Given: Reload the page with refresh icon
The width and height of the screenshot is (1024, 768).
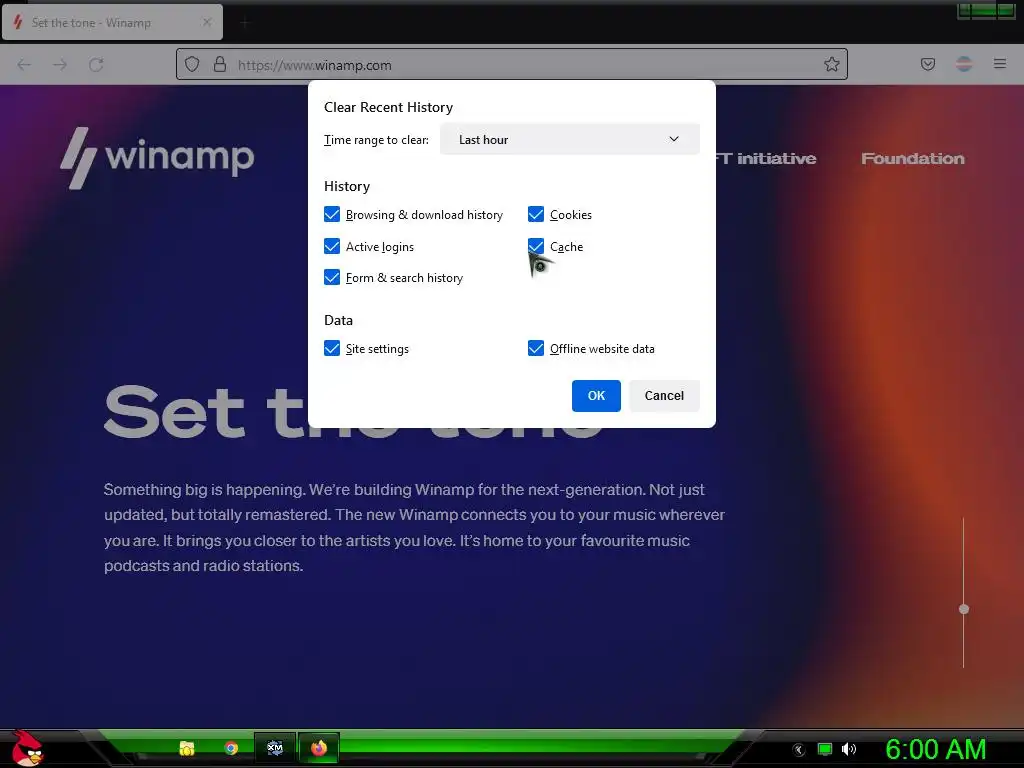Looking at the screenshot, I should pyautogui.click(x=96, y=65).
